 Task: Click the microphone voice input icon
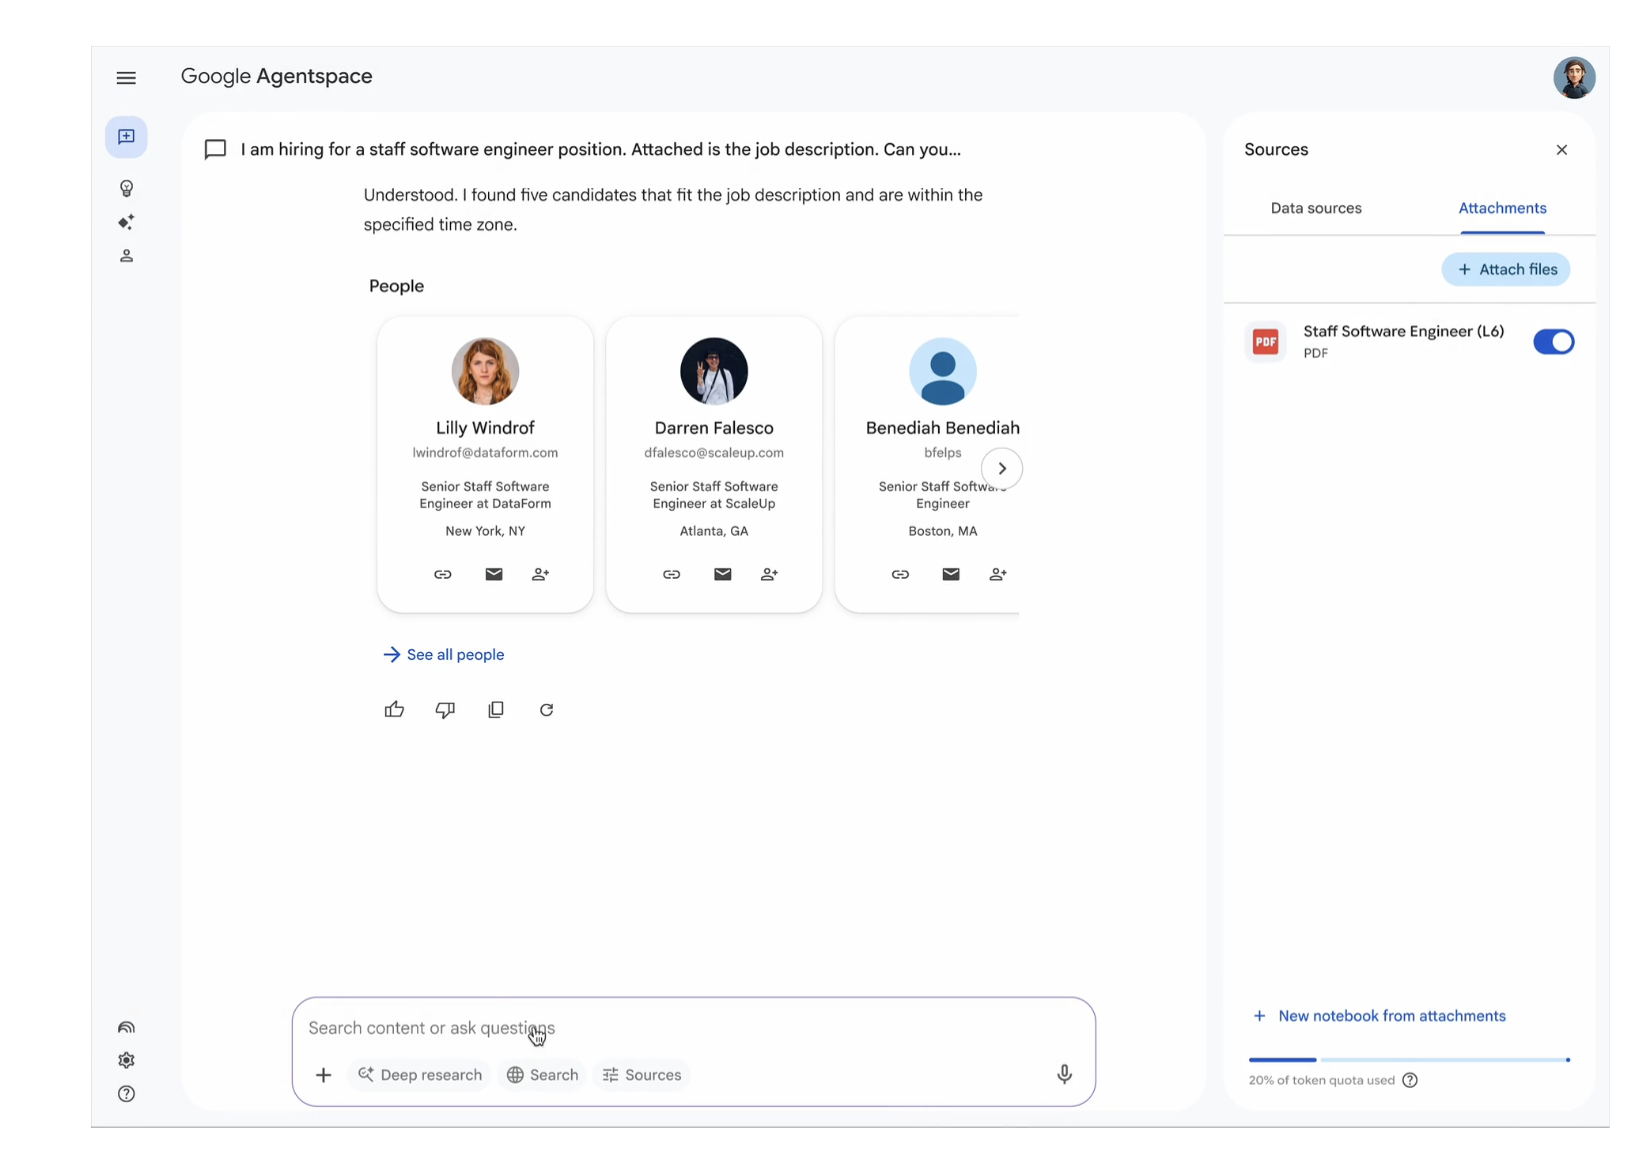(x=1064, y=1074)
